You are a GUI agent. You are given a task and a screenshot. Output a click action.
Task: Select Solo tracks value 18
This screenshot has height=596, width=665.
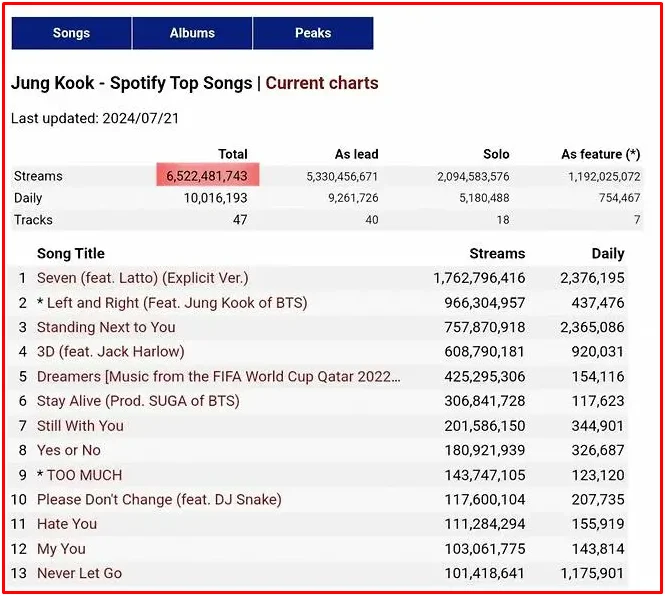(503, 220)
